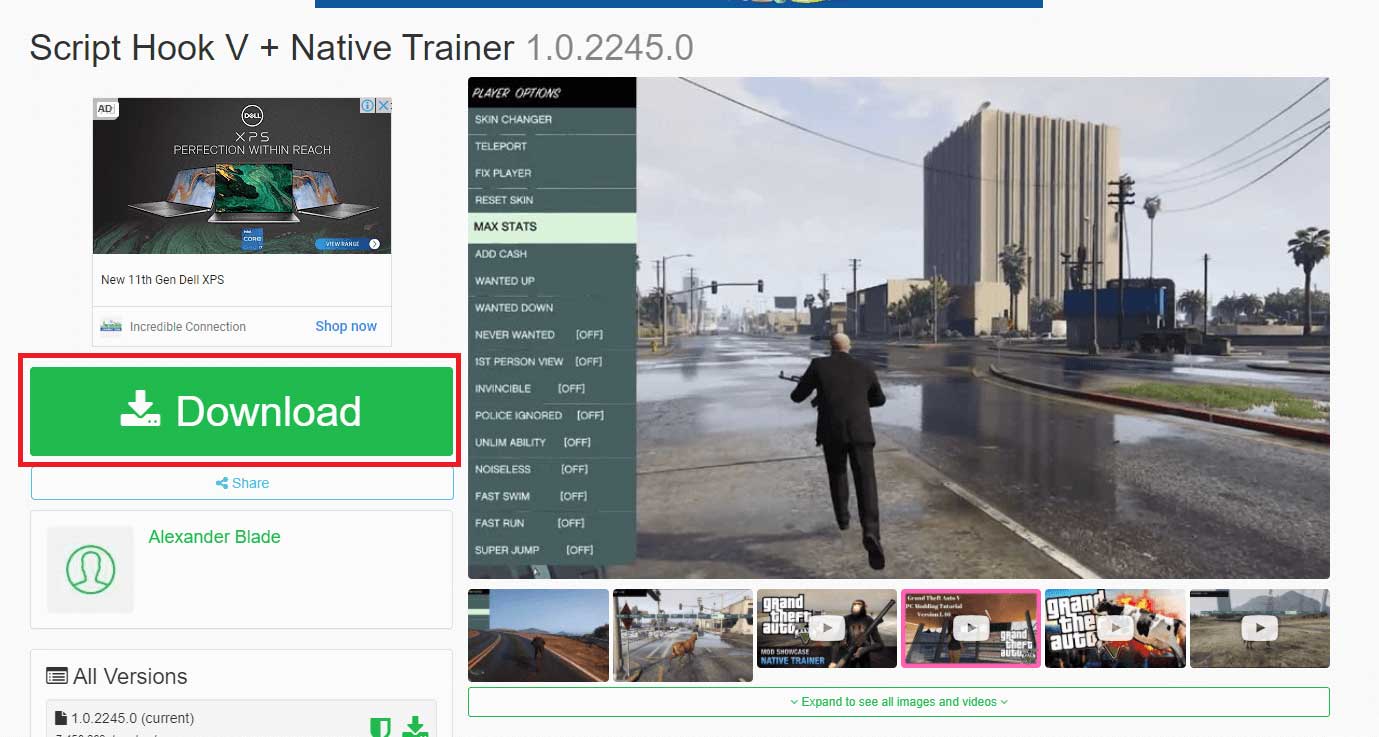Click the All Versions list icon
1379x737 pixels.
click(57, 676)
